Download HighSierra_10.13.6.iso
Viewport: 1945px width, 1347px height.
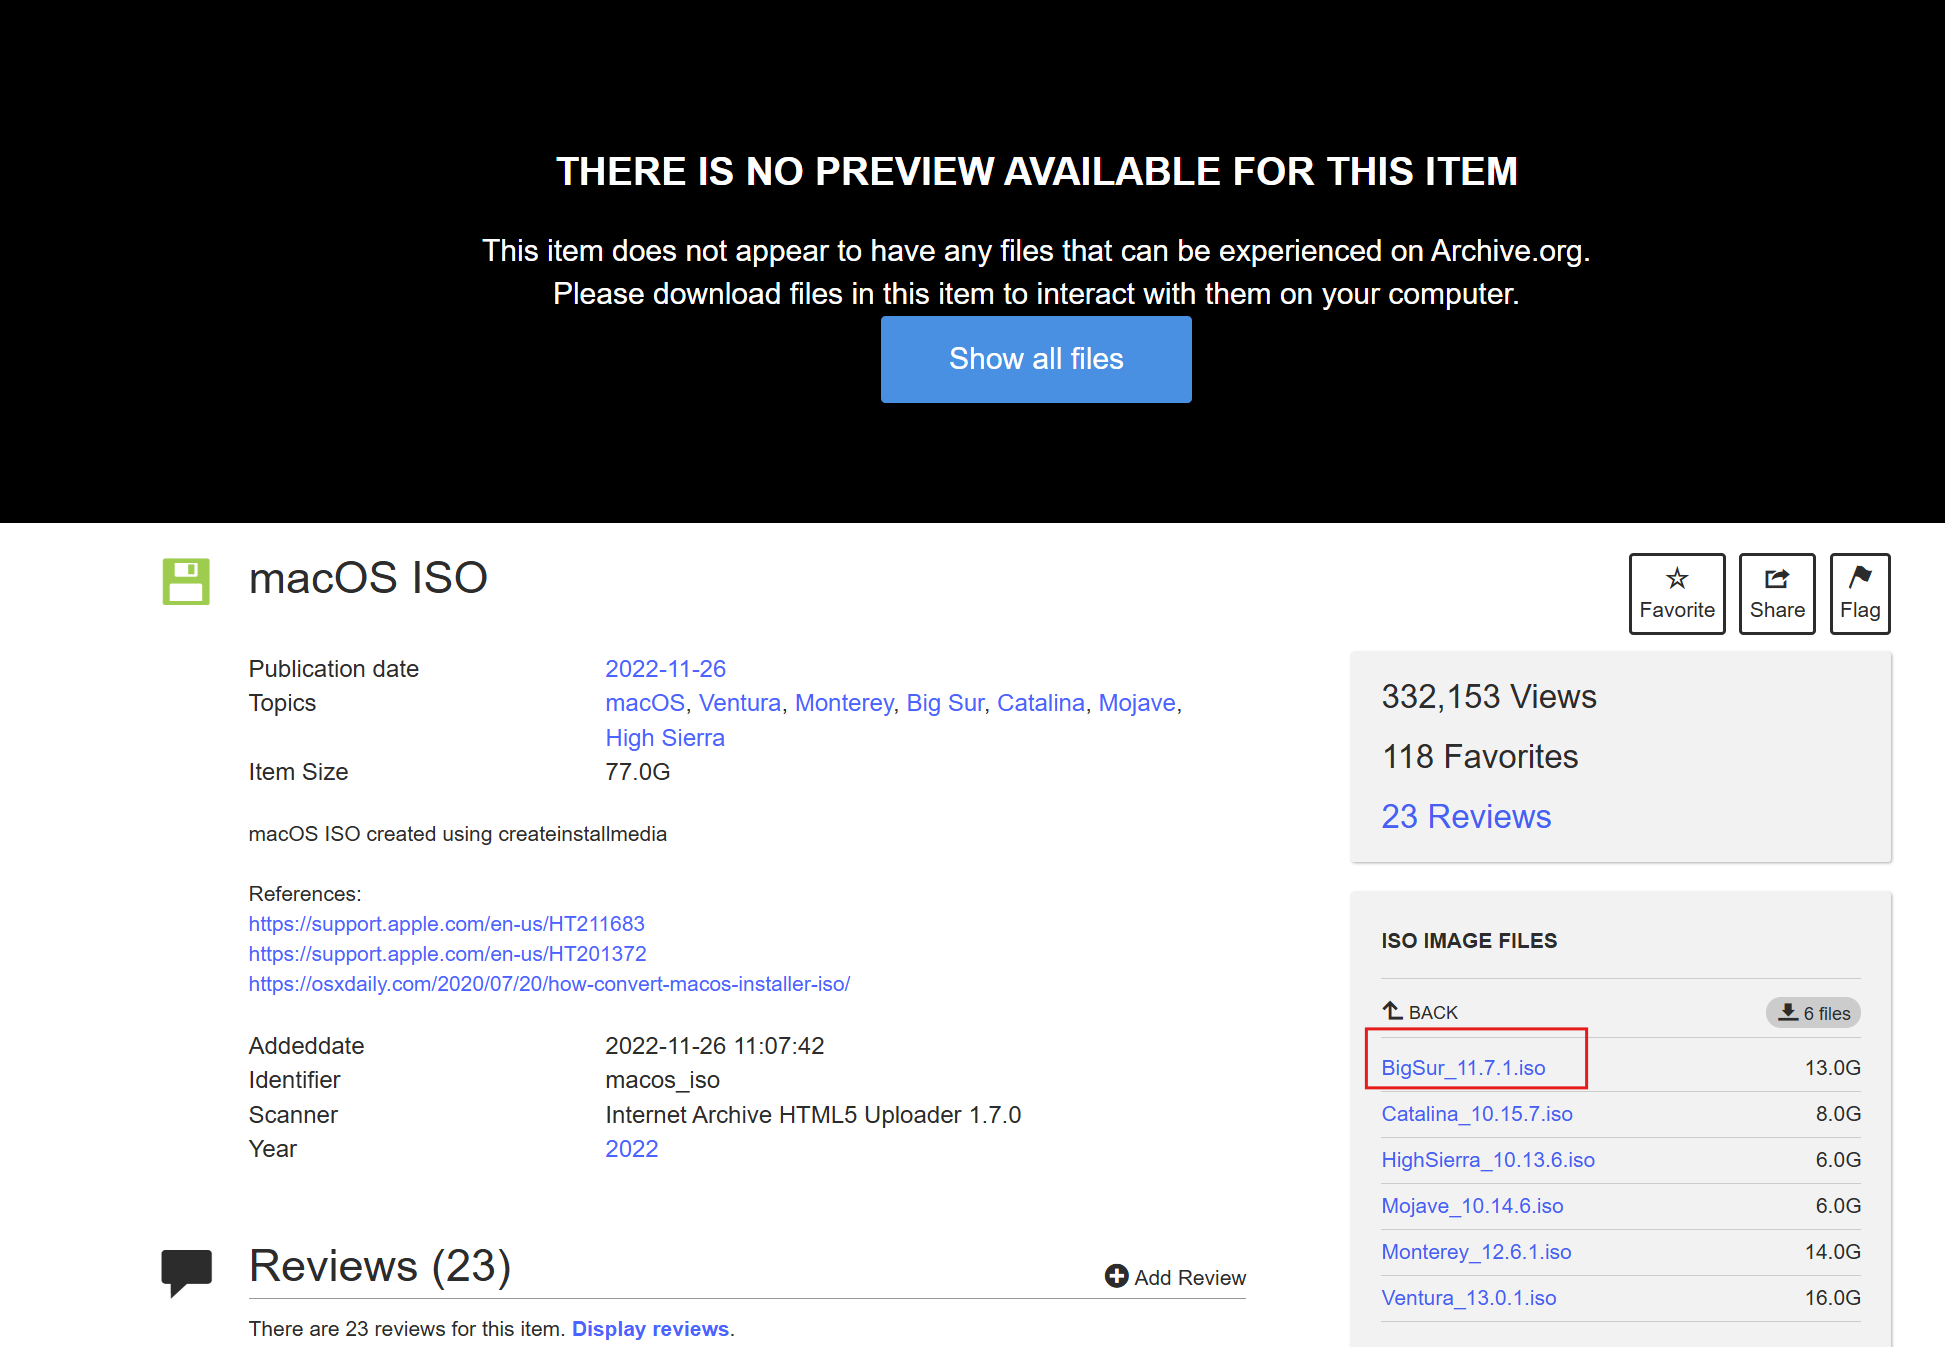tap(1488, 1160)
